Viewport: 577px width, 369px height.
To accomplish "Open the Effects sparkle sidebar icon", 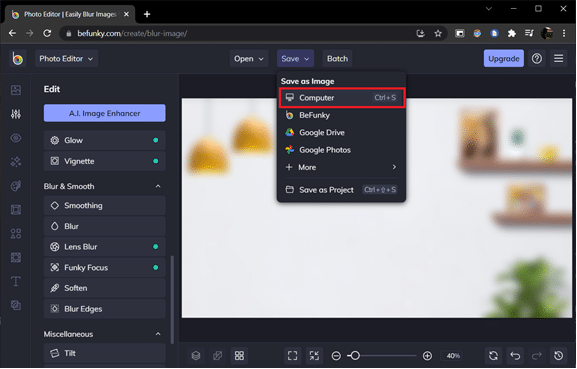I will tap(16, 162).
